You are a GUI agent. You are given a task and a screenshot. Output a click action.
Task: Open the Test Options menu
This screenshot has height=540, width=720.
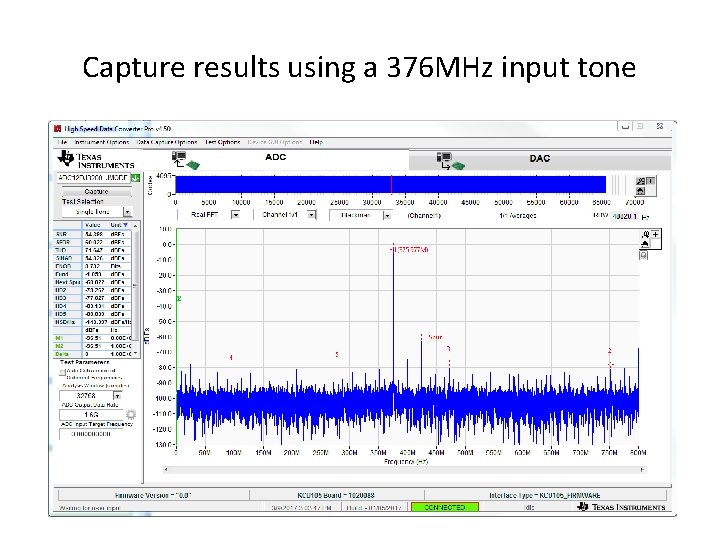(223, 142)
